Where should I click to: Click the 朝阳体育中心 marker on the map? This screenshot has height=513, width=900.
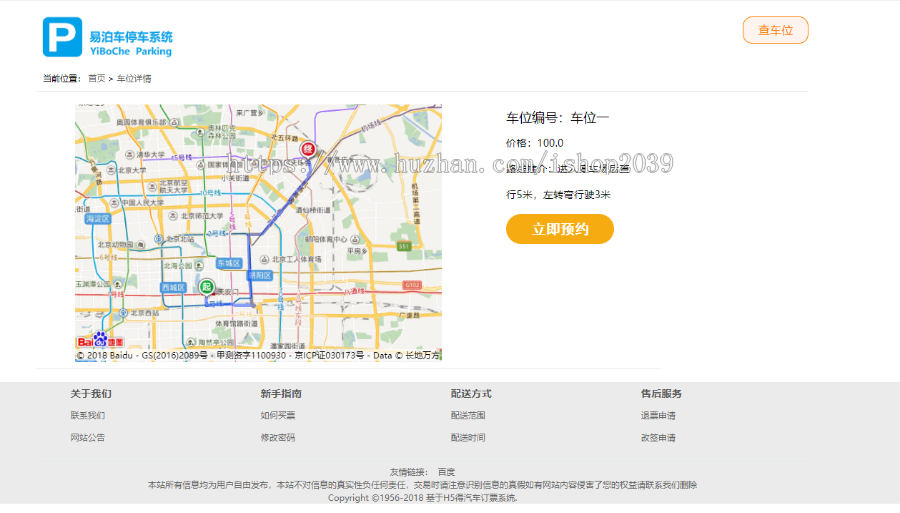click(x=355, y=239)
